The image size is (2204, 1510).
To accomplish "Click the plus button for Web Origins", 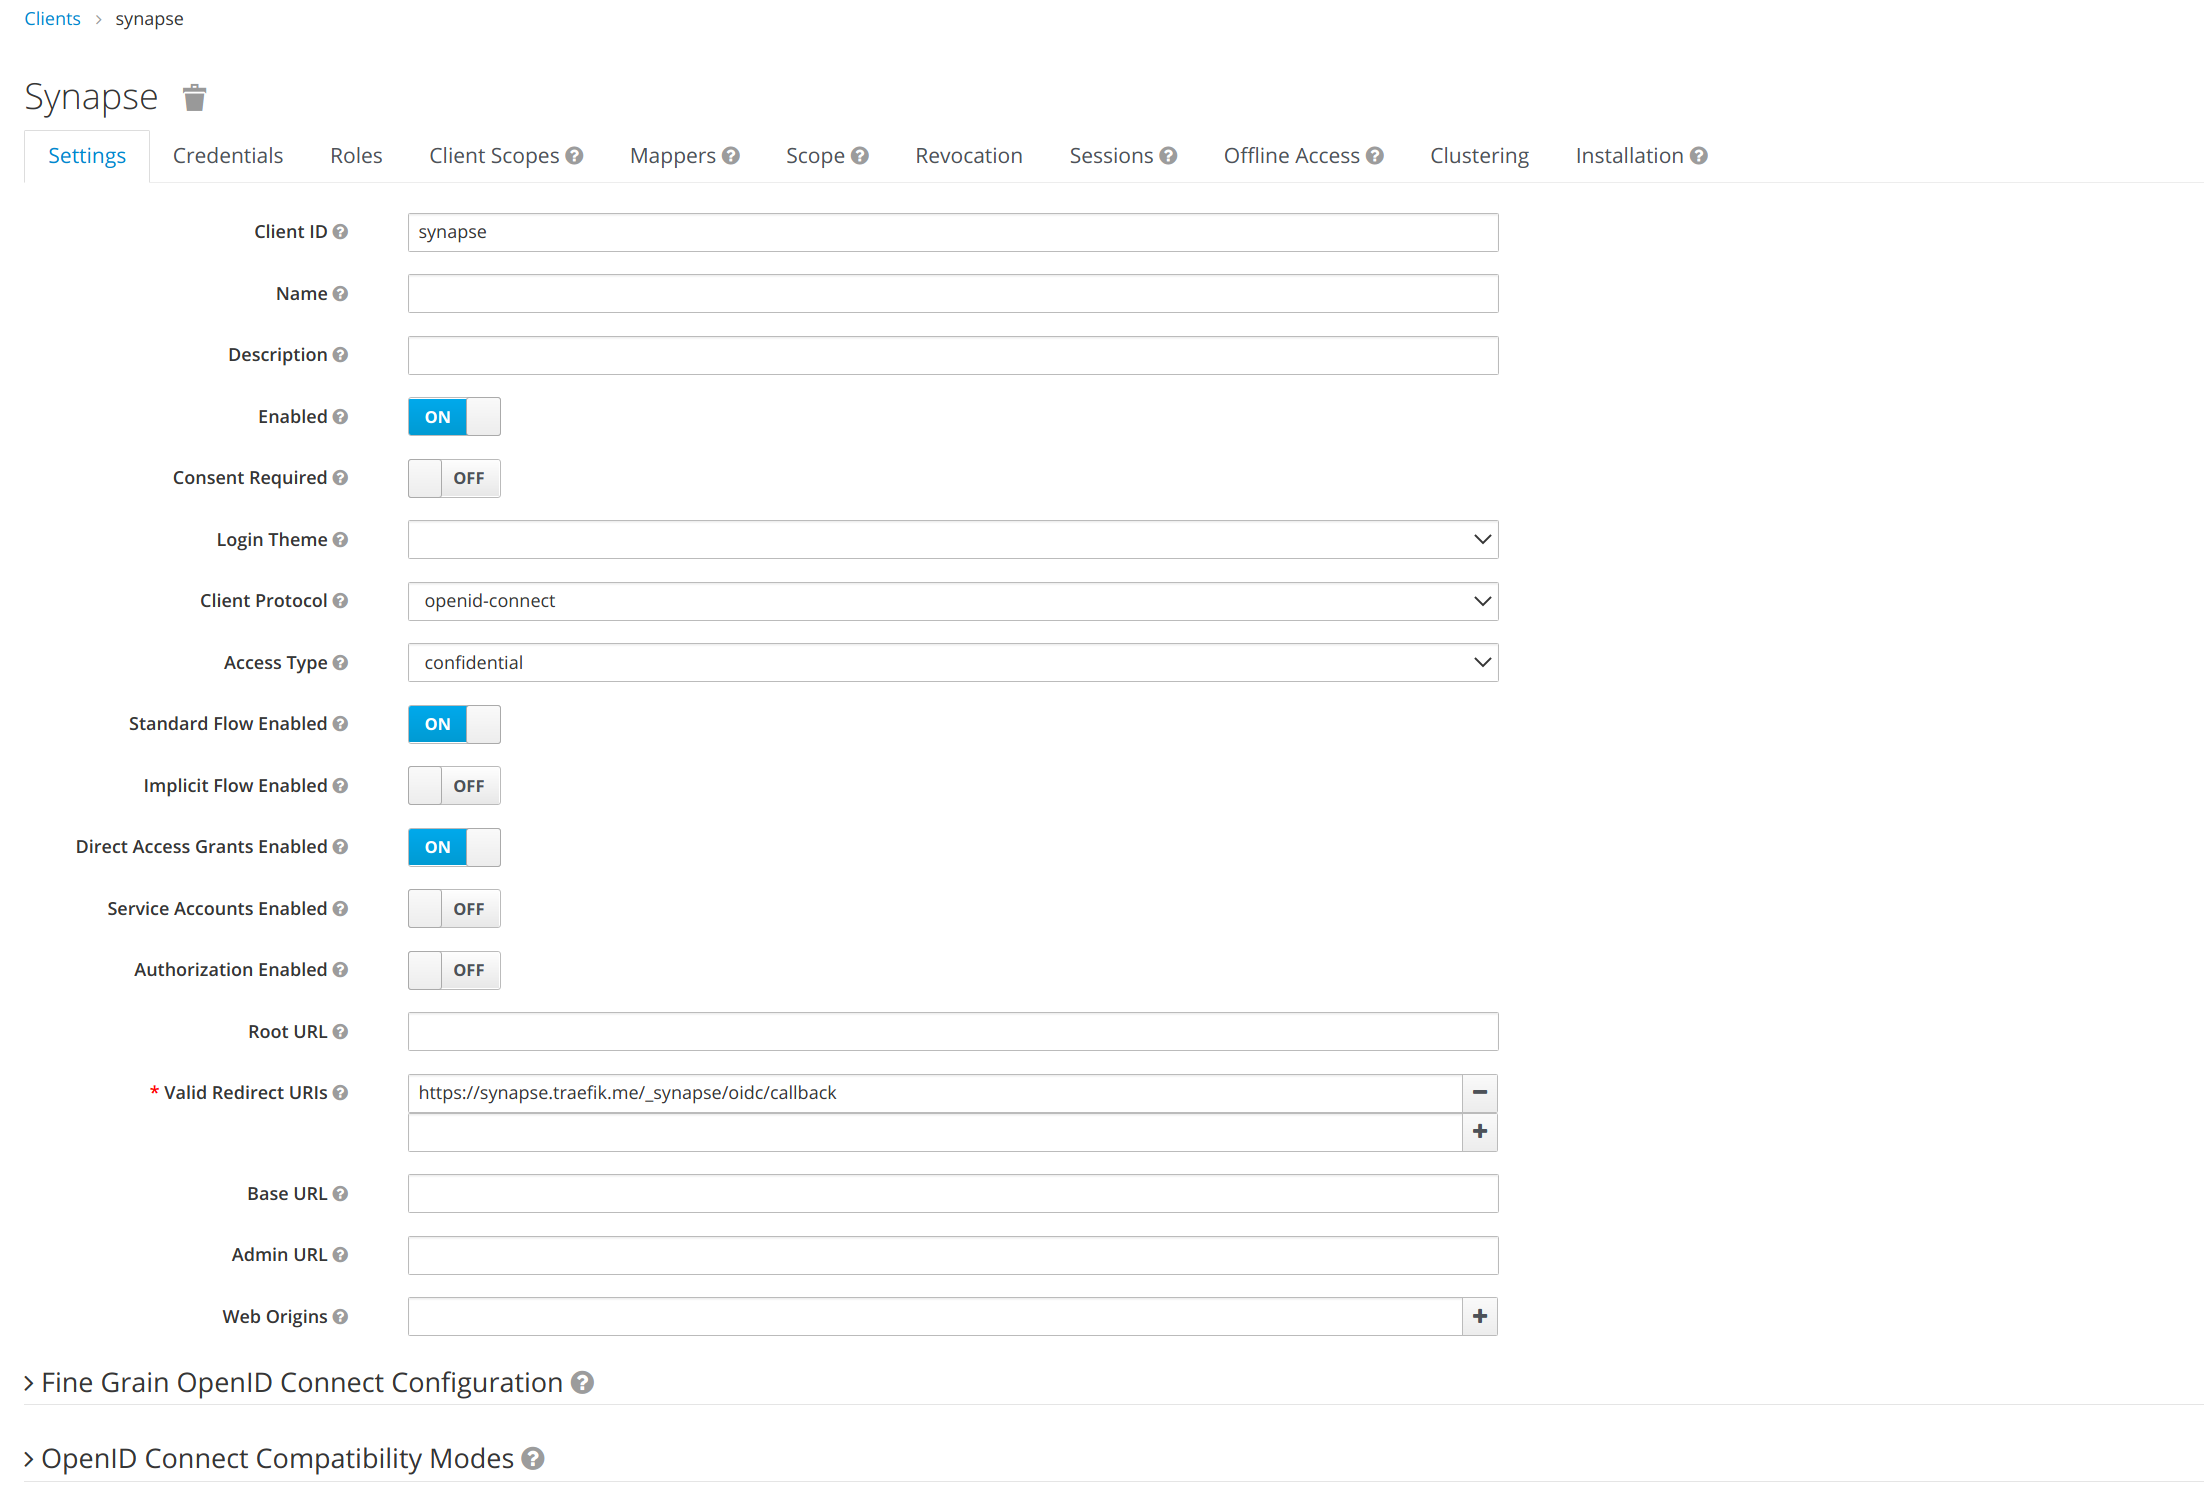I will [1479, 1317].
